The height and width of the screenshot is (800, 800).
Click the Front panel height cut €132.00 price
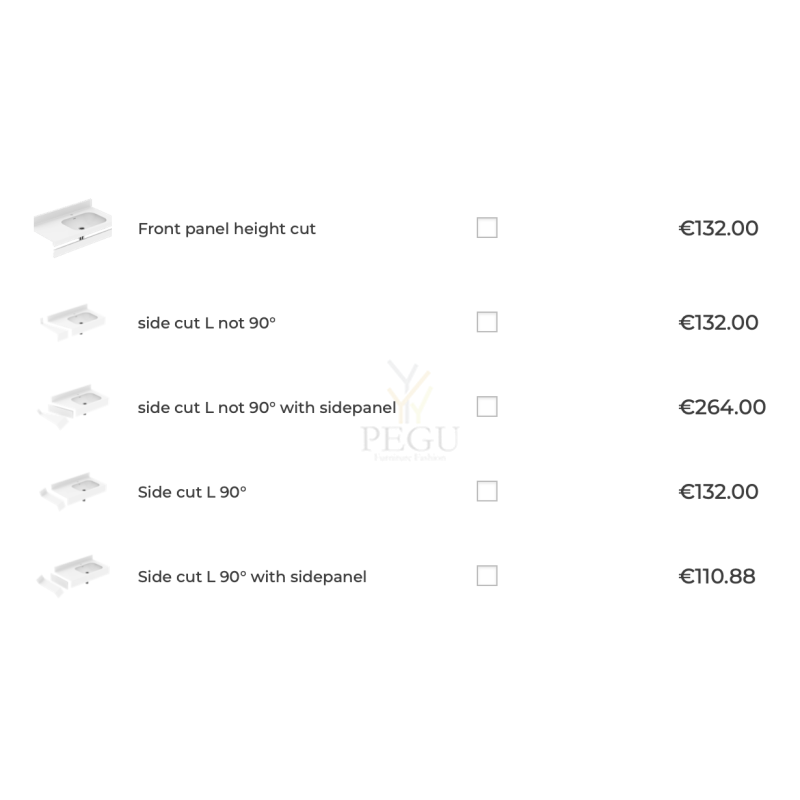[x=718, y=228]
